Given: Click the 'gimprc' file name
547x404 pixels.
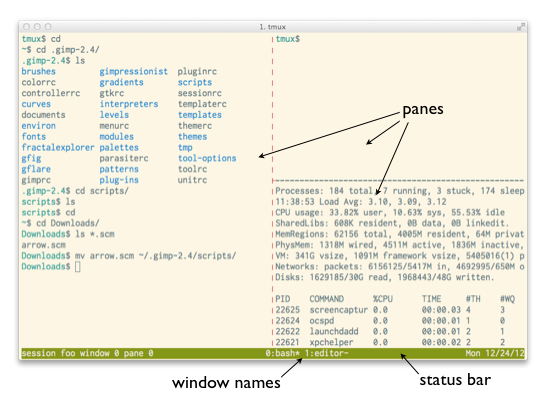Looking at the screenshot, I should pos(36,180).
